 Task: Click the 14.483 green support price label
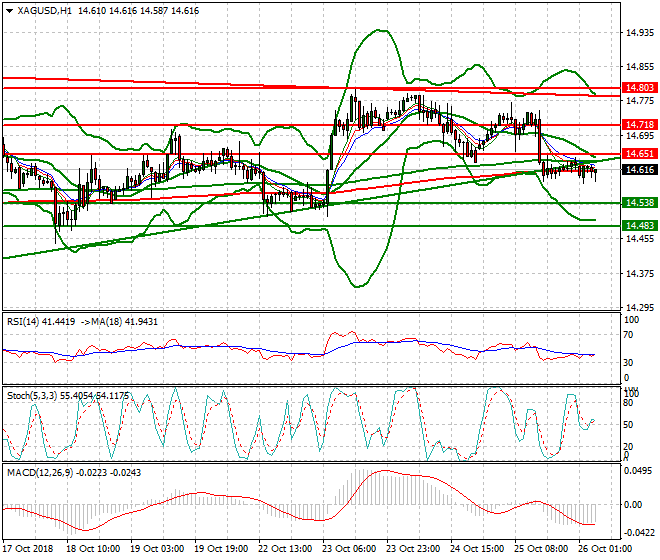pyautogui.click(x=640, y=226)
